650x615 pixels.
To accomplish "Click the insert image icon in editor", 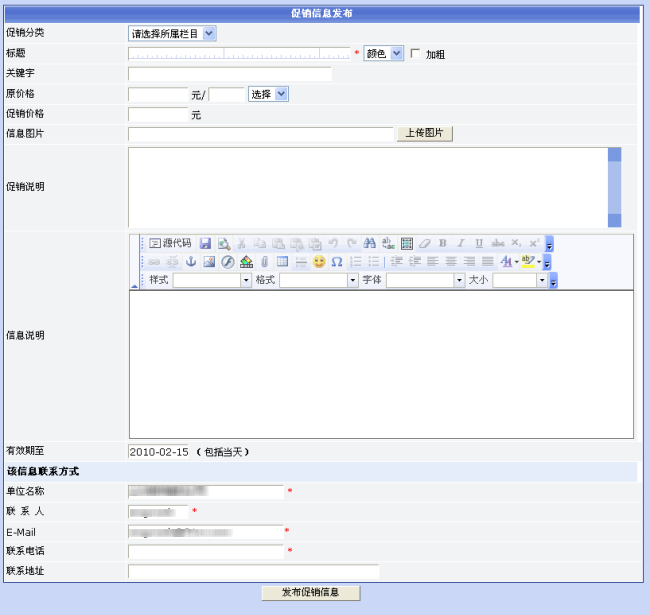I will tap(209, 262).
